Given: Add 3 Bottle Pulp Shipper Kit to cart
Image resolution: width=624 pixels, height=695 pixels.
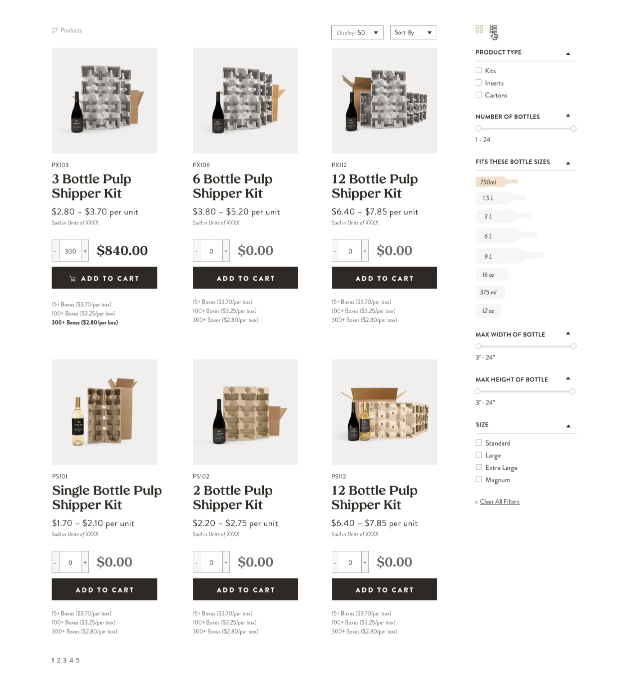Looking at the screenshot, I should point(104,278).
